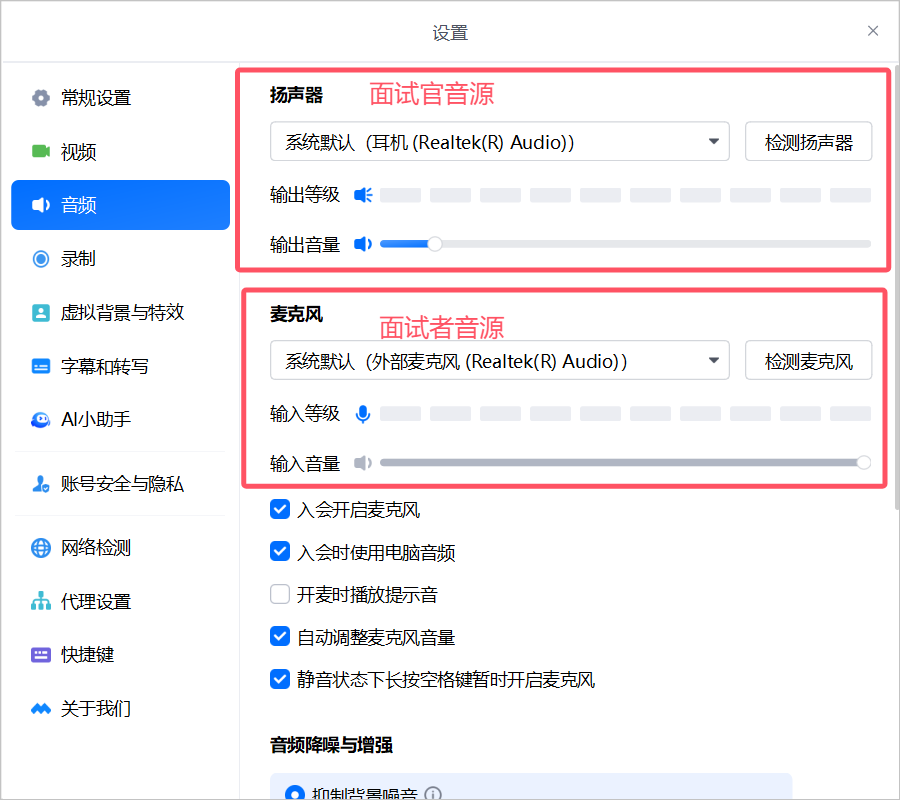Click the 字幕和转写 icon
Viewport: 900px width, 800px height.
coord(41,367)
